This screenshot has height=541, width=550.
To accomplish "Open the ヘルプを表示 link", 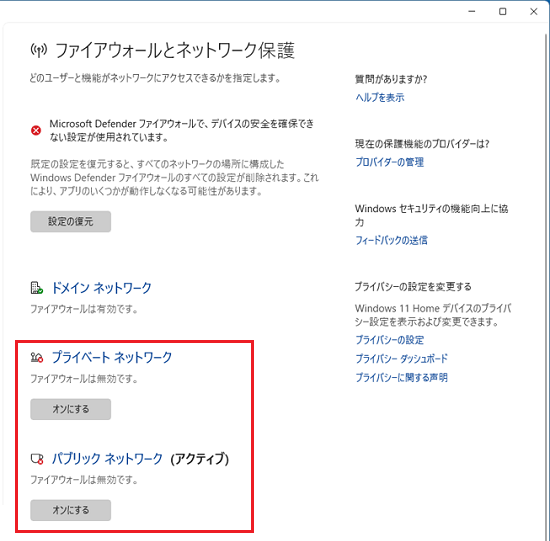I will click(x=380, y=97).
